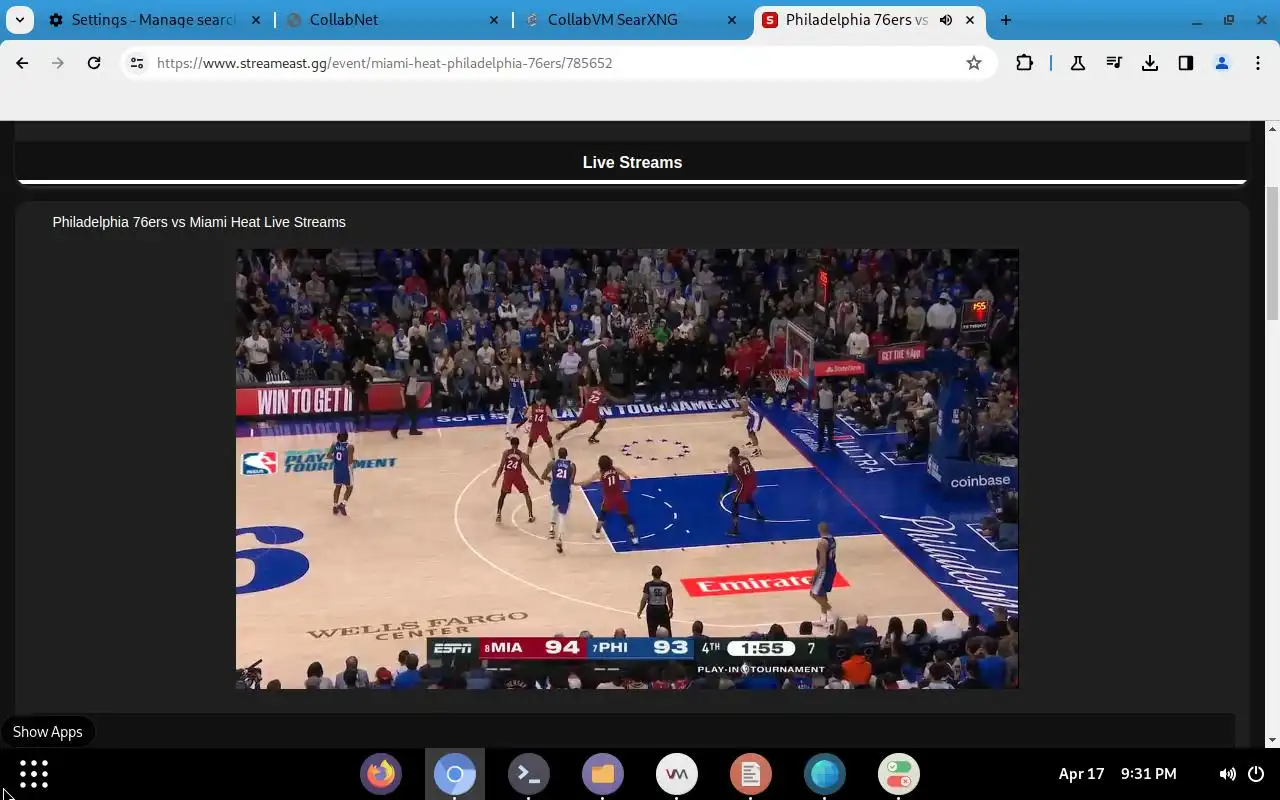Toggle the browser side panel
The image size is (1280, 800).
pyautogui.click(x=1186, y=63)
